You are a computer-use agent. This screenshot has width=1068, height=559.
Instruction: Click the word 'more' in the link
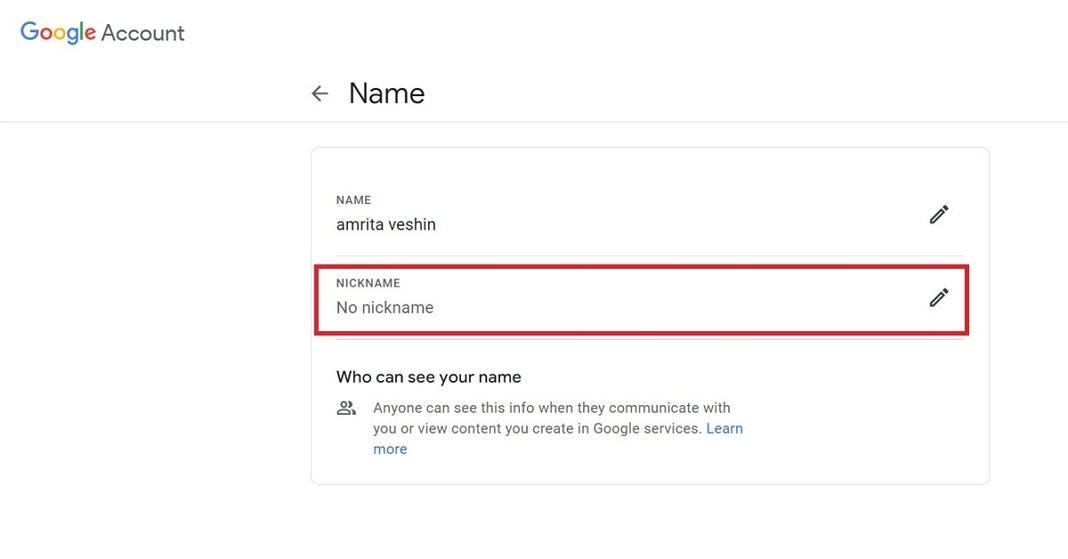[390, 449]
